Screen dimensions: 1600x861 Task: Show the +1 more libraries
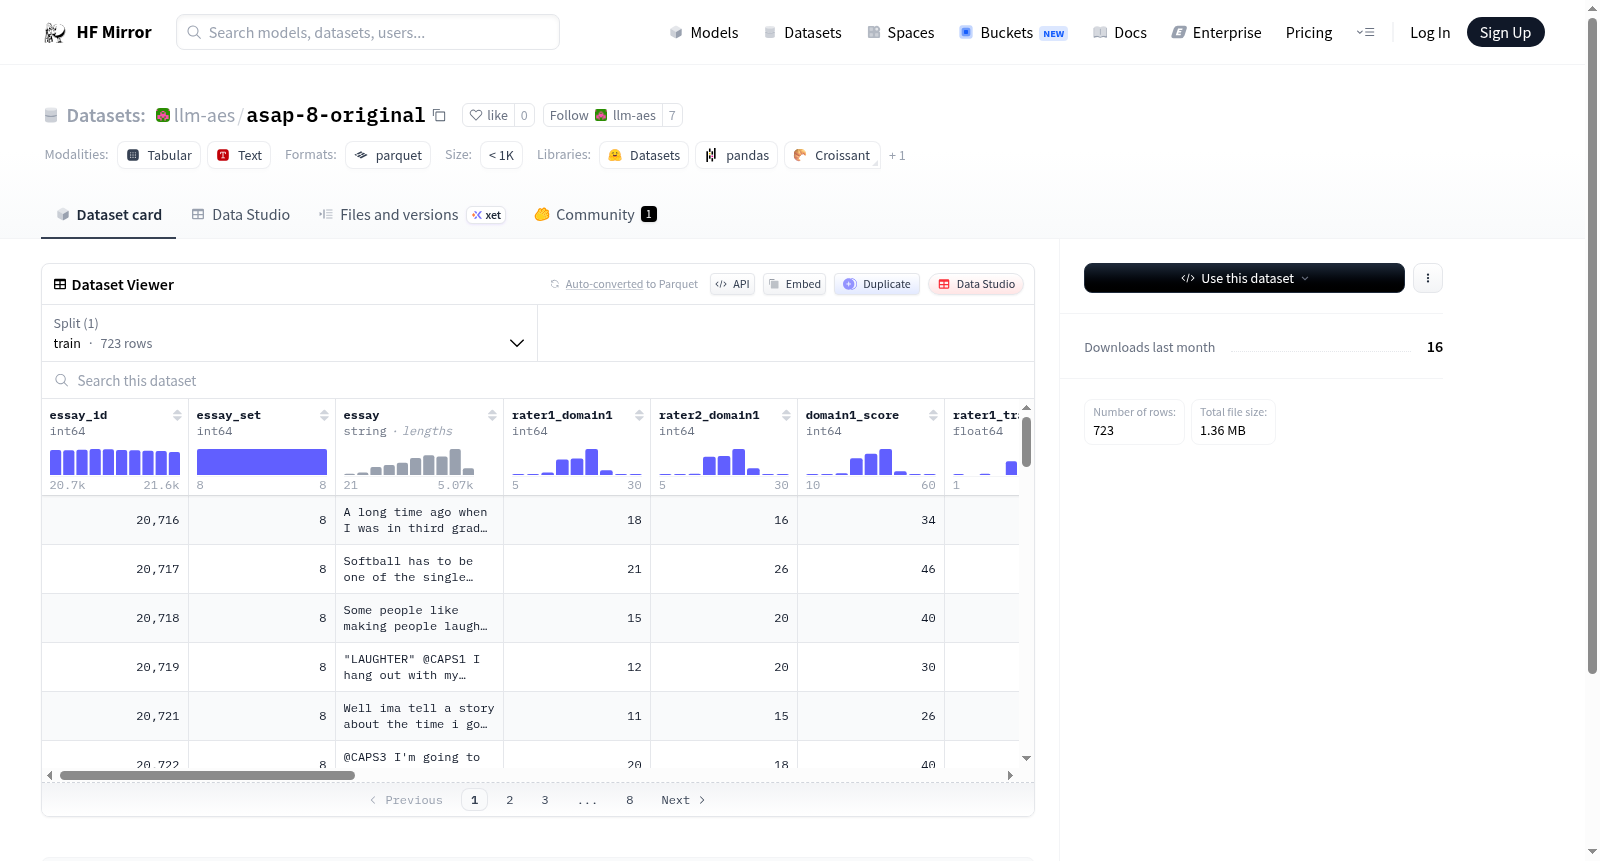[897, 155]
